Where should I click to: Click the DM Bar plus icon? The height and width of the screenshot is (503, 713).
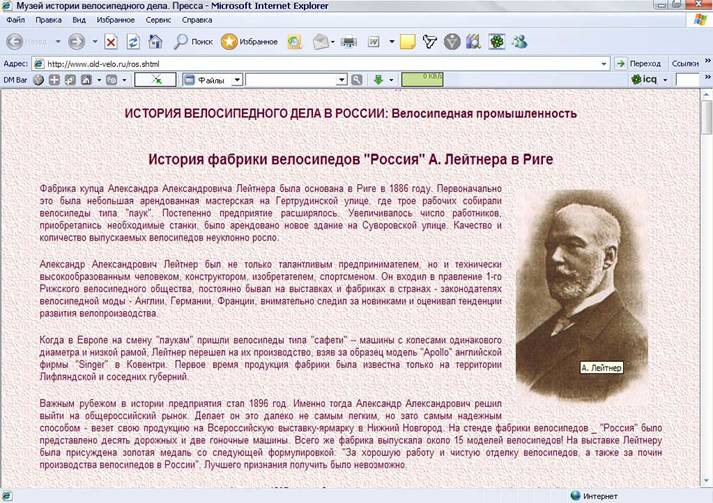tap(55, 80)
